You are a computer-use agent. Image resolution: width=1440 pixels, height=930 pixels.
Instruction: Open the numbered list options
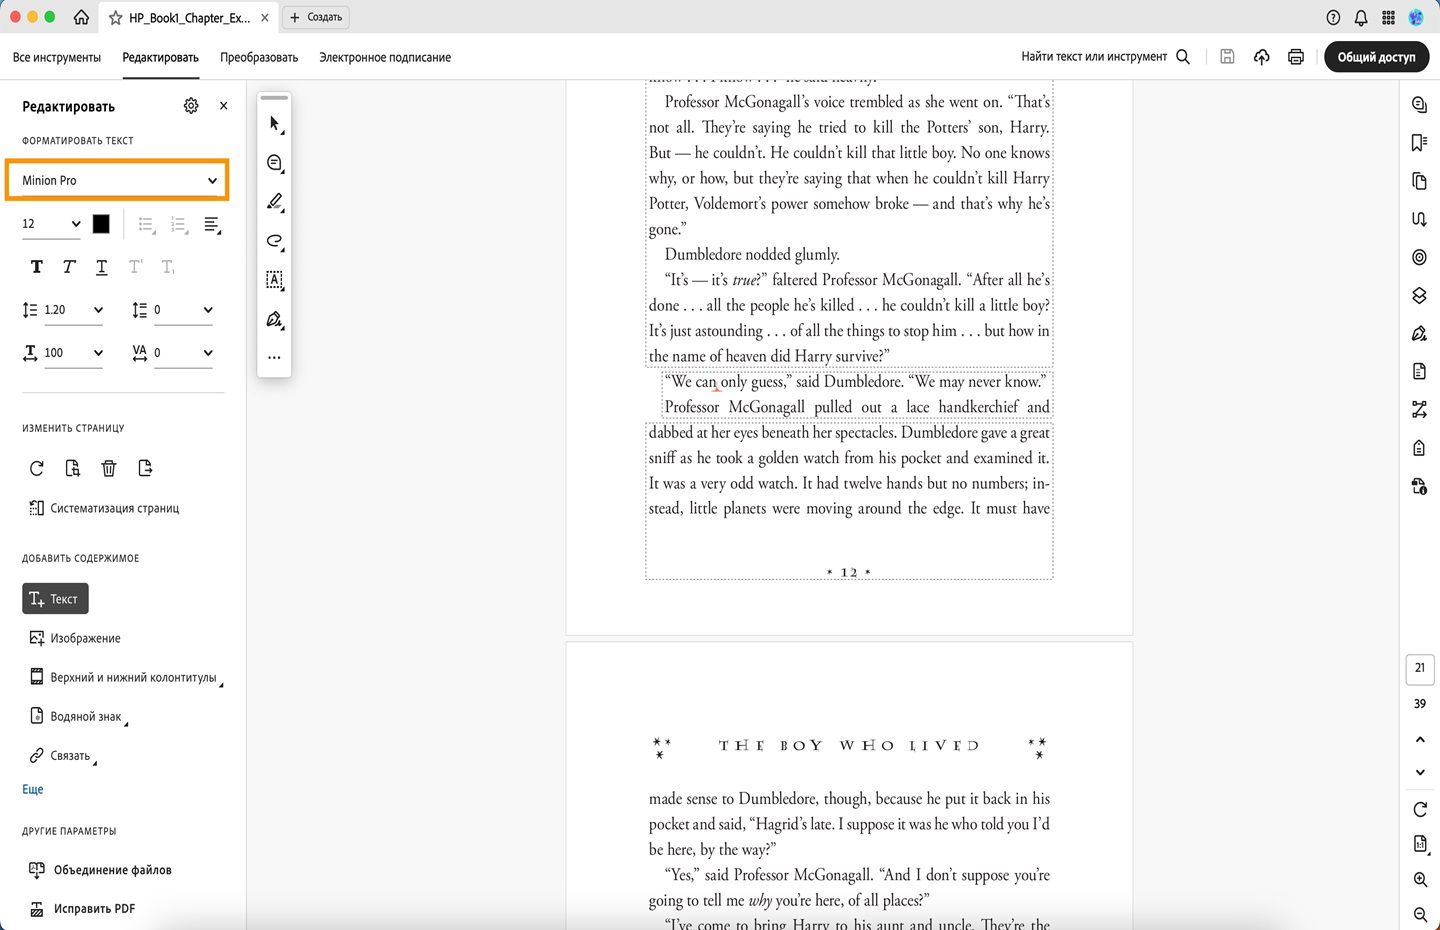tap(179, 225)
